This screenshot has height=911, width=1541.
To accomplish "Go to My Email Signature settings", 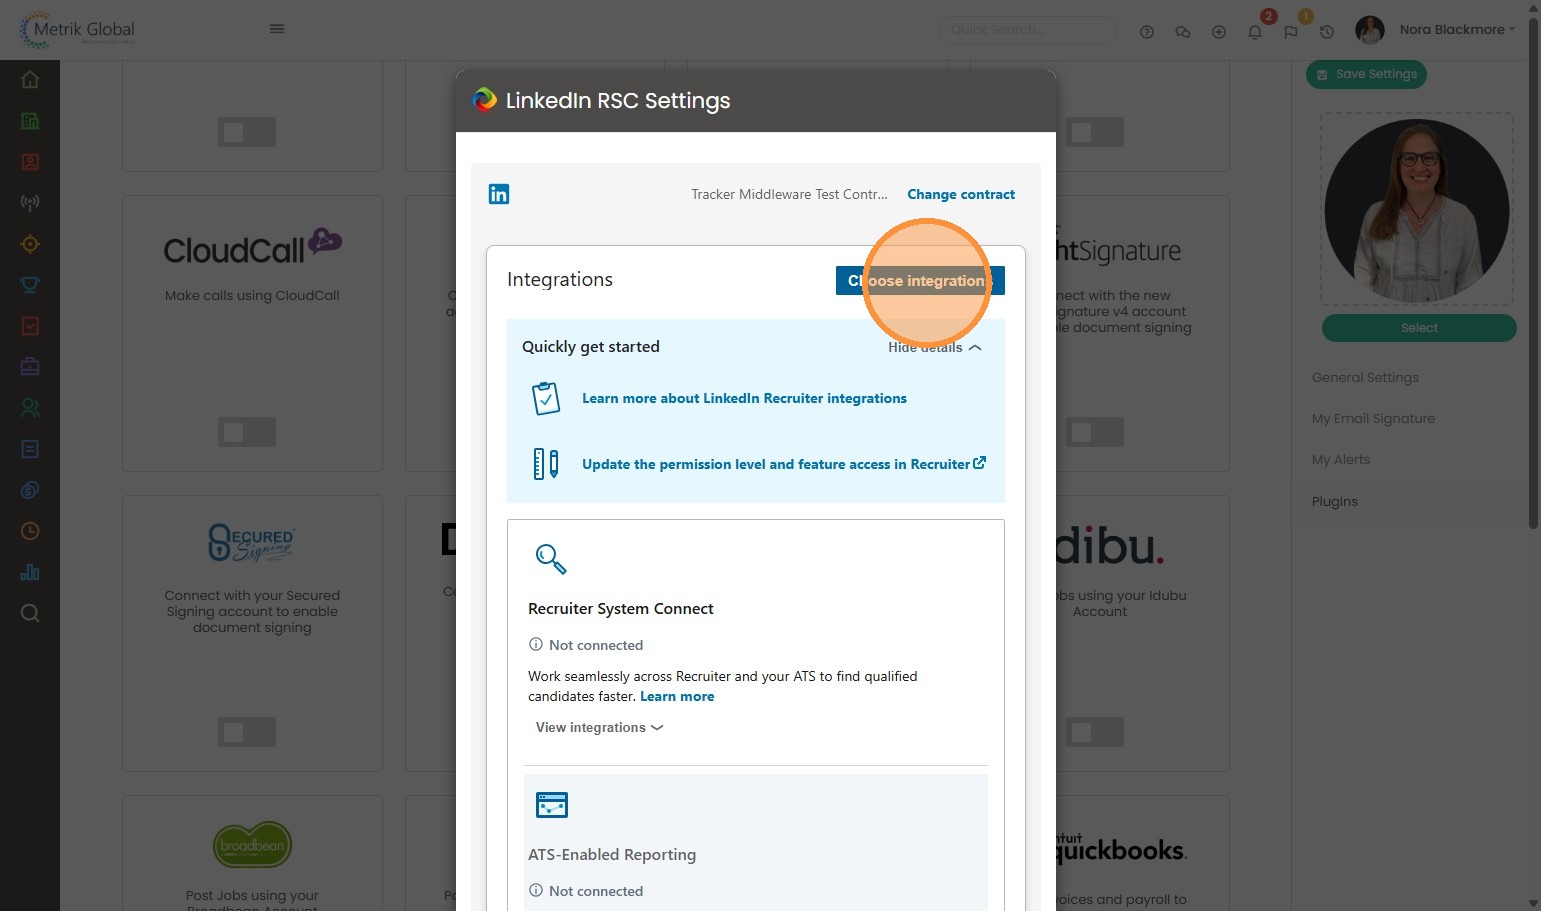I will tap(1373, 419).
